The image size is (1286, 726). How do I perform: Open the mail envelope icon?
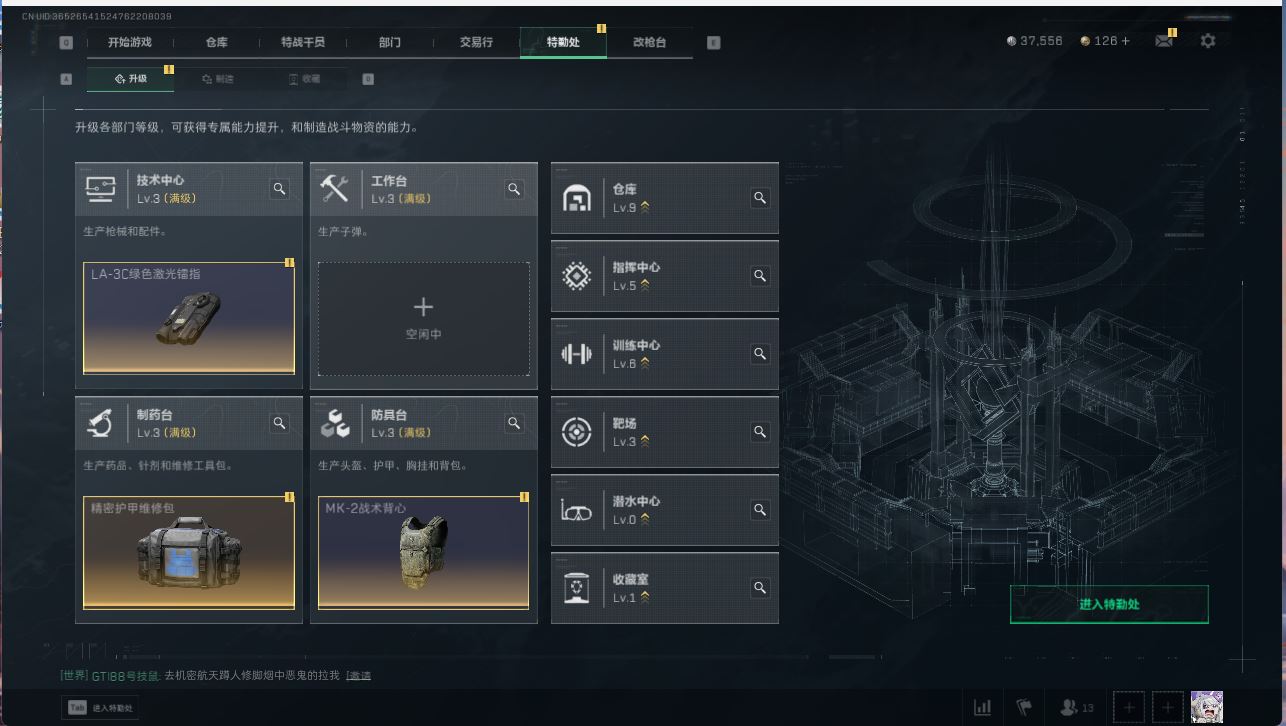1164,41
